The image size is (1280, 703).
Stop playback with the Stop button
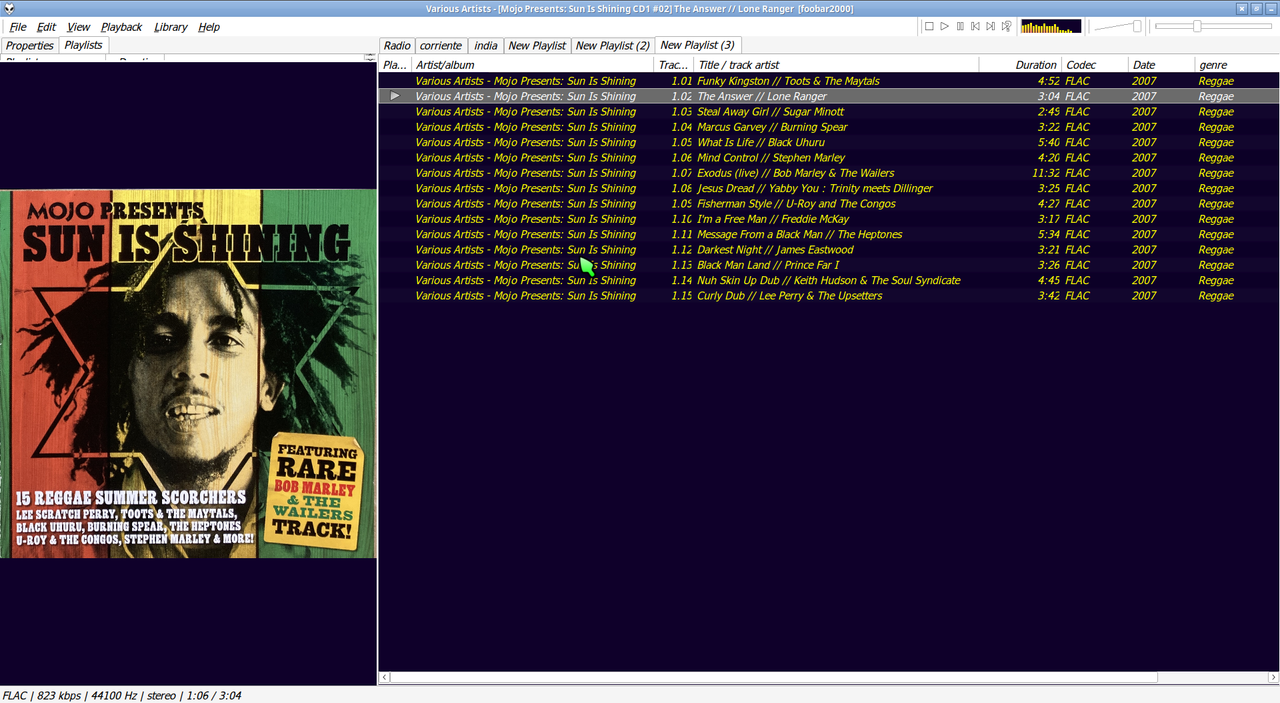click(x=929, y=27)
